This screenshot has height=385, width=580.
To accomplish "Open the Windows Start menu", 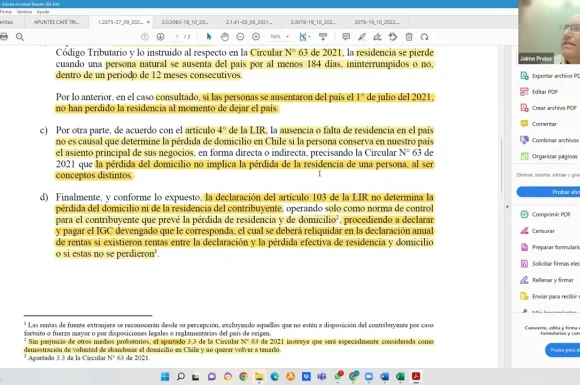I will [165, 376].
